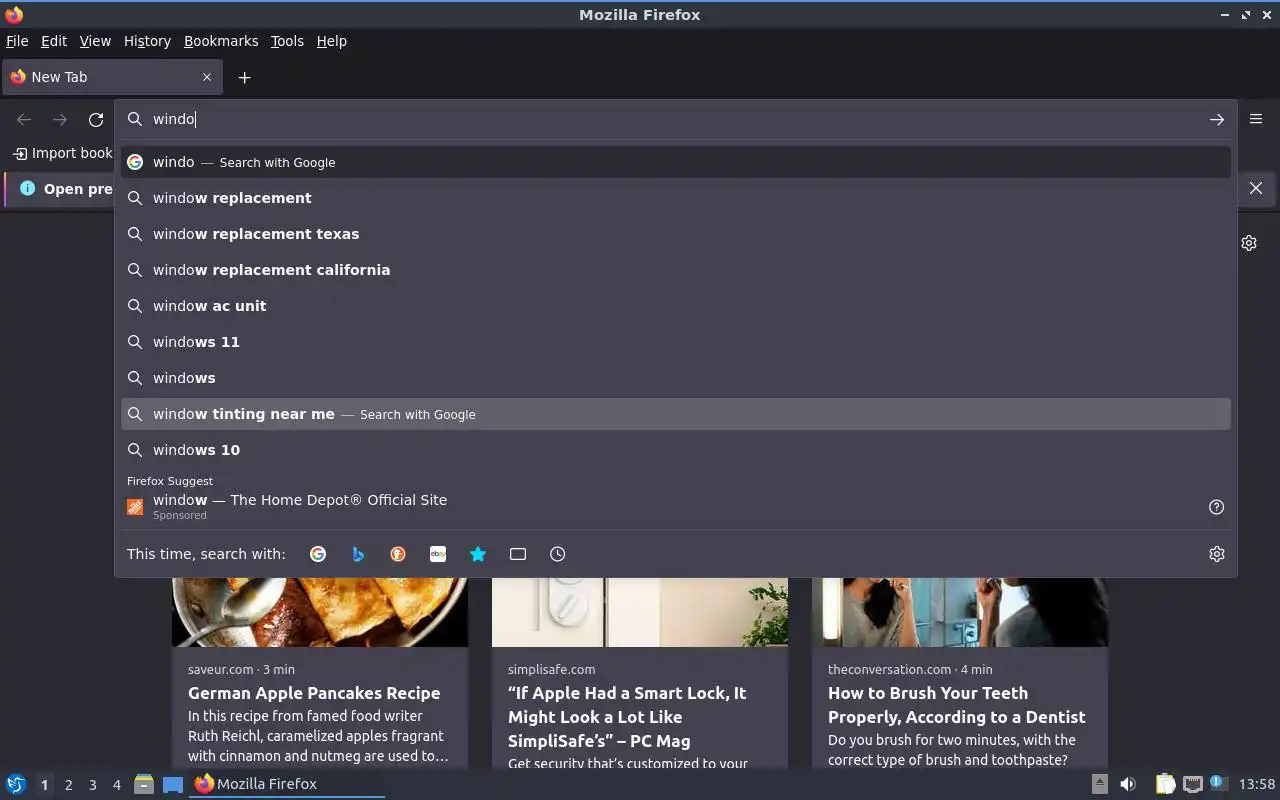1280x800 pixels.
Task: Go back with the back arrow
Action: pos(24,119)
